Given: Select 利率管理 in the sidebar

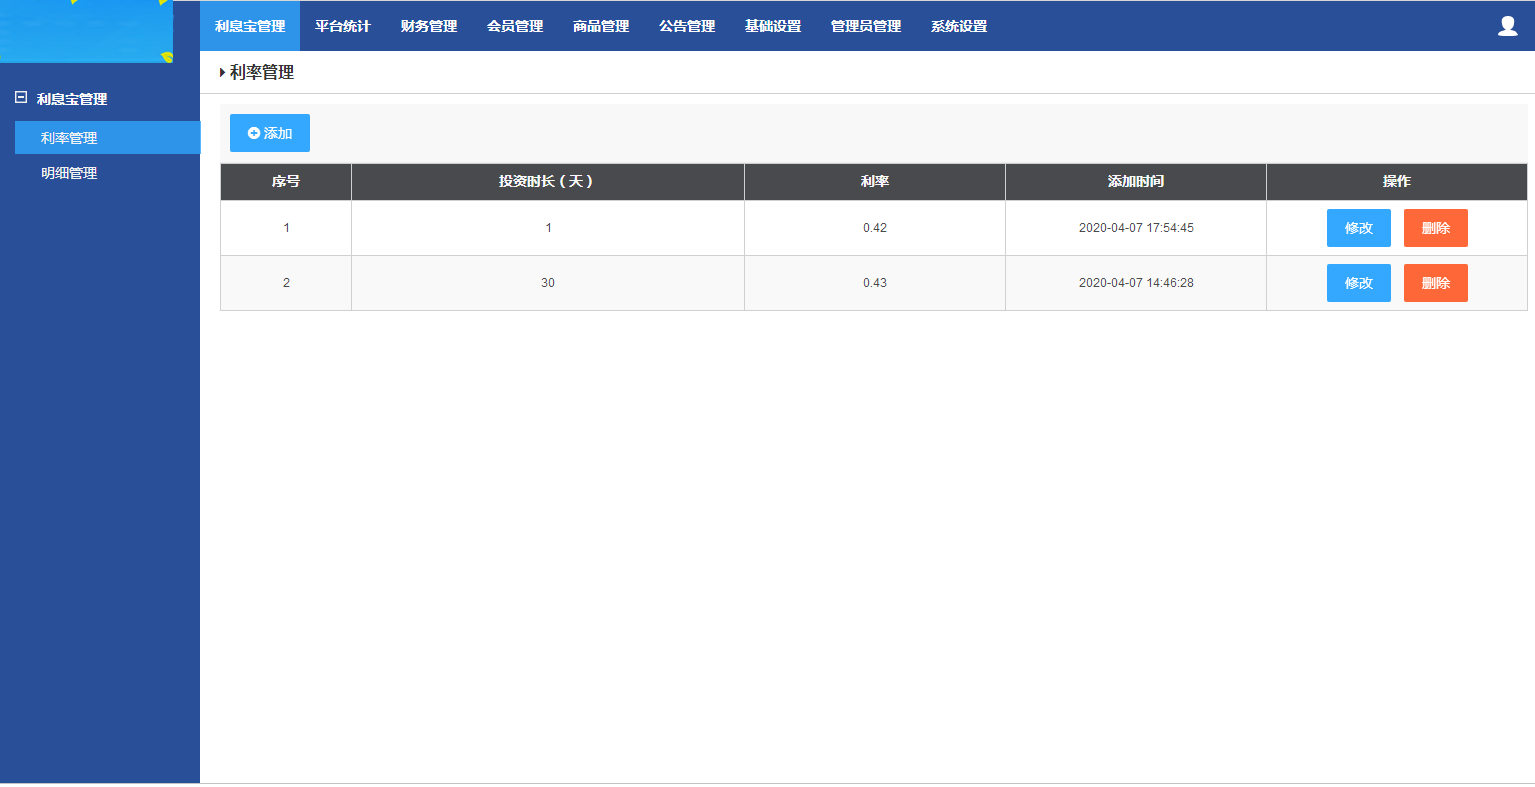Looking at the screenshot, I should (x=69, y=138).
